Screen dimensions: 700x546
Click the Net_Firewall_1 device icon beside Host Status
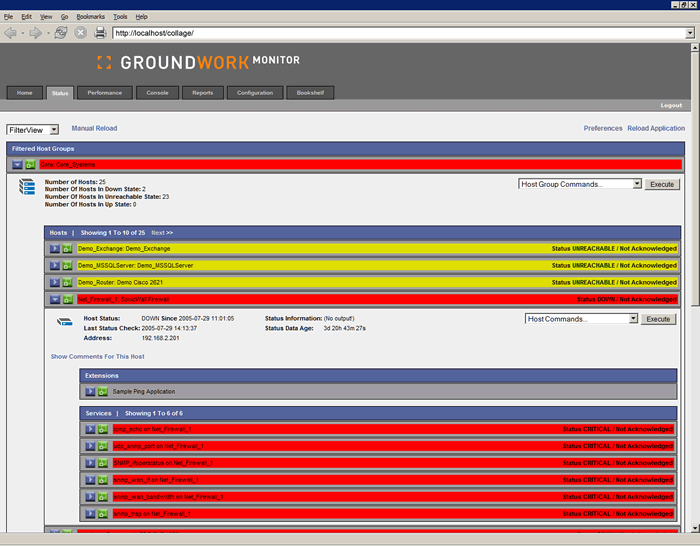65,321
